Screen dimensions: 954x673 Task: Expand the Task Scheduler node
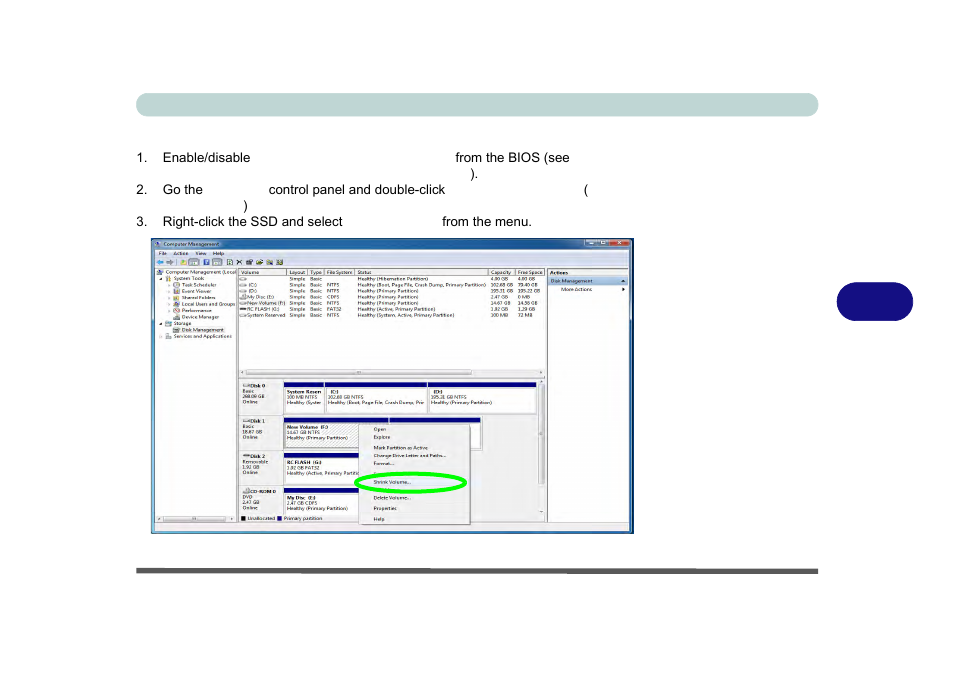click(169, 285)
